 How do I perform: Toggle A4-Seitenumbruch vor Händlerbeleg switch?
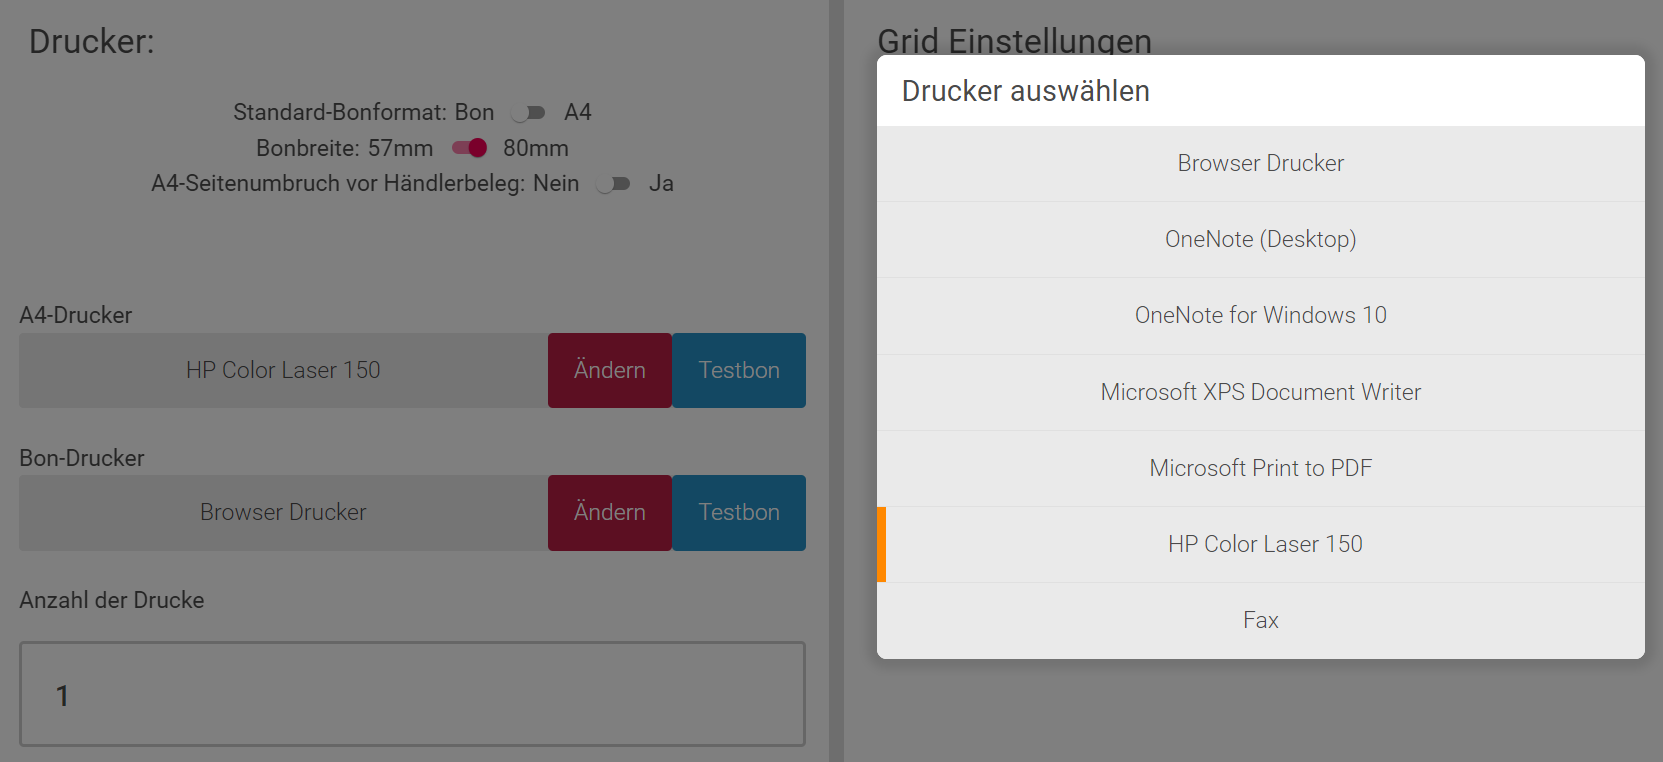613,184
